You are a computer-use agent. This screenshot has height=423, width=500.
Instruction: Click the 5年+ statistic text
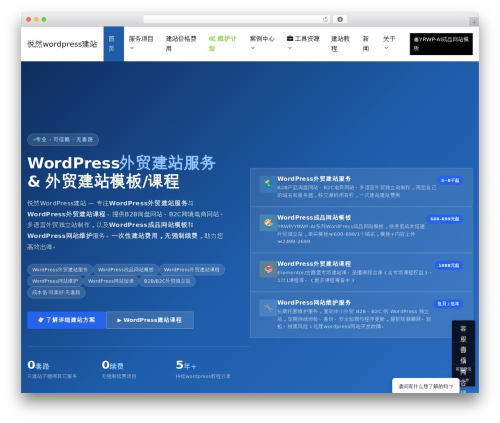[x=186, y=365]
